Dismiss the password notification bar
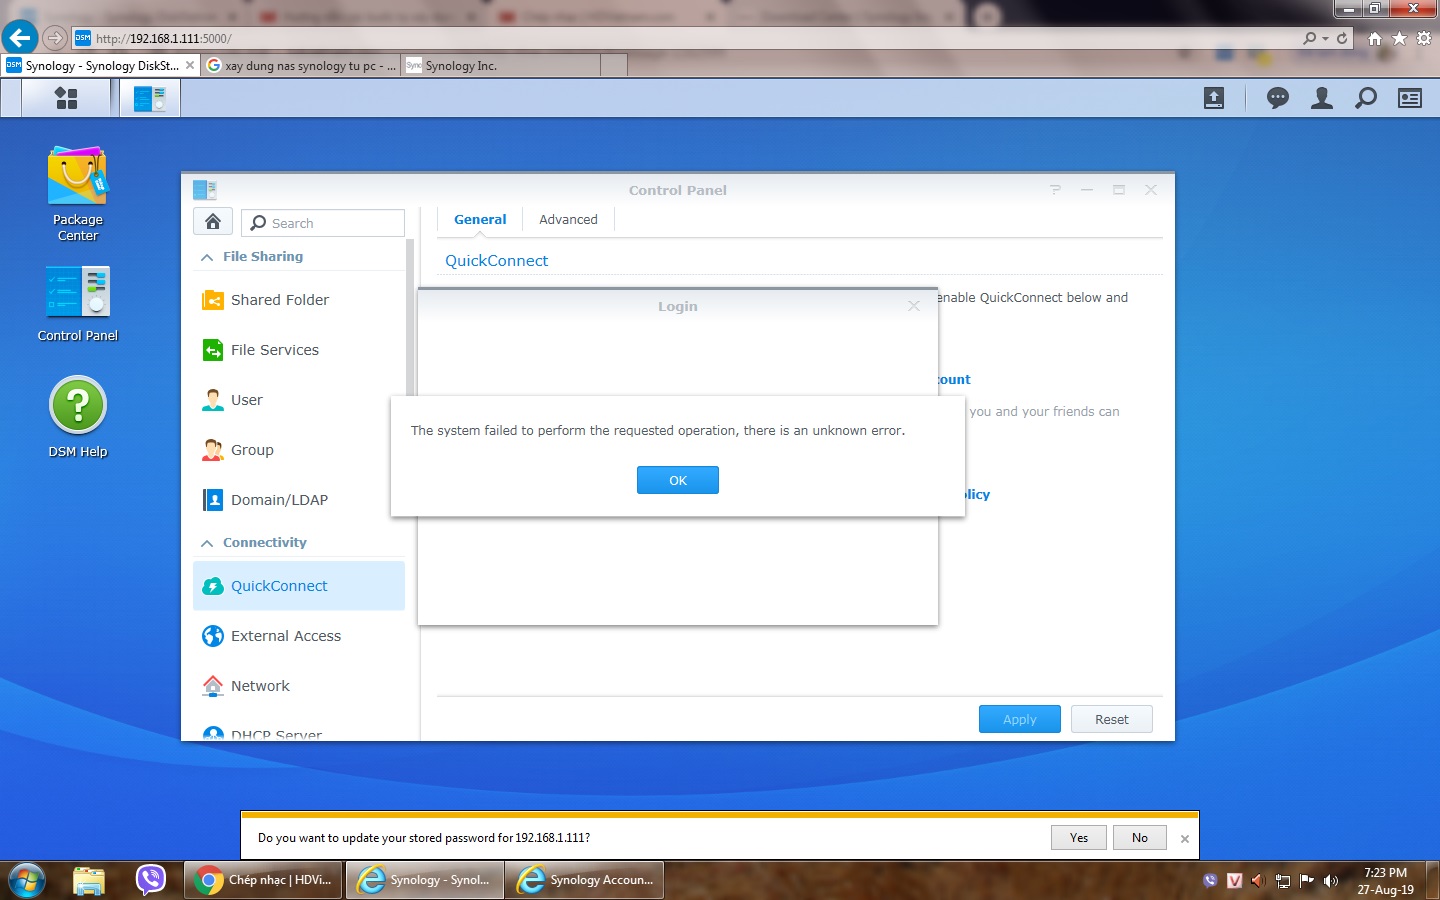This screenshot has height=900, width=1440. (x=1185, y=839)
